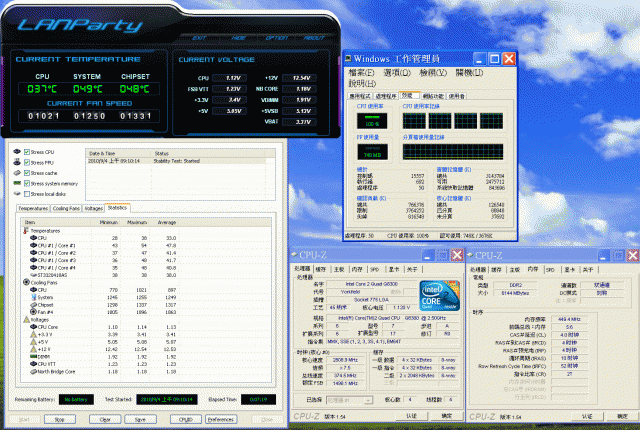This screenshot has width=640, height=430.
Task: Click the Minimum column header
Action: tap(108, 222)
